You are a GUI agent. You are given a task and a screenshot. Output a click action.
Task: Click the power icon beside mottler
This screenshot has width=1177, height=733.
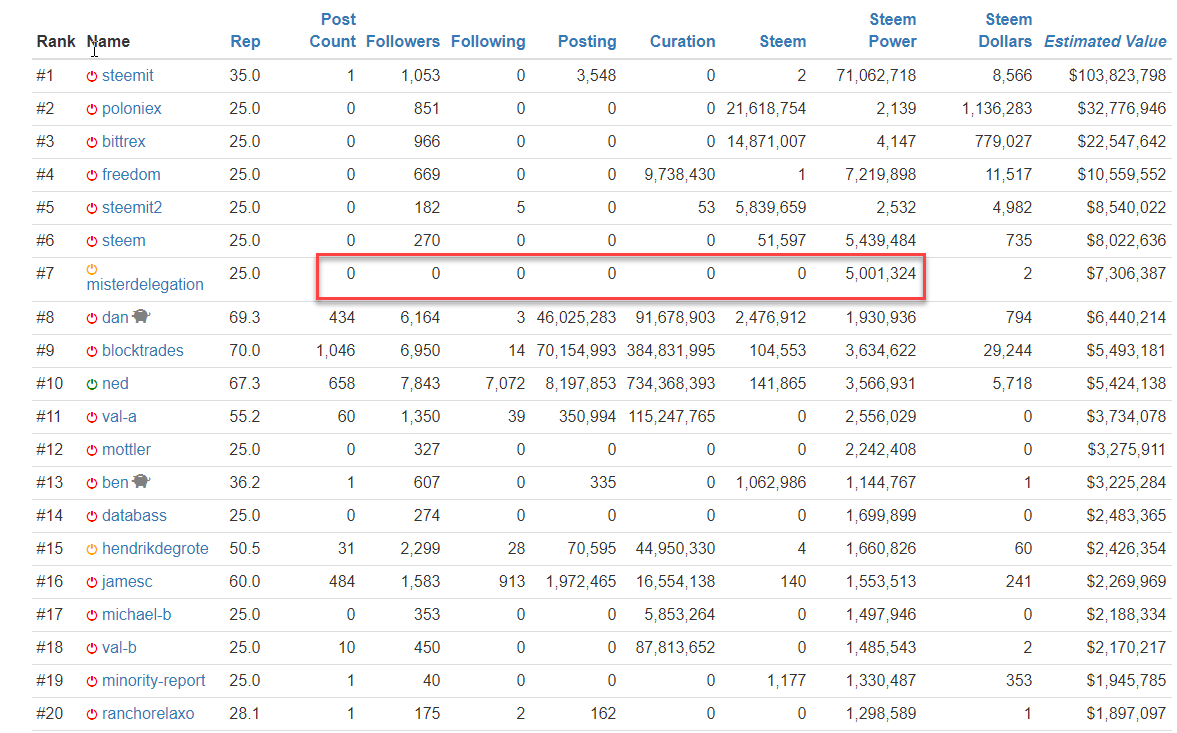click(92, 450)
